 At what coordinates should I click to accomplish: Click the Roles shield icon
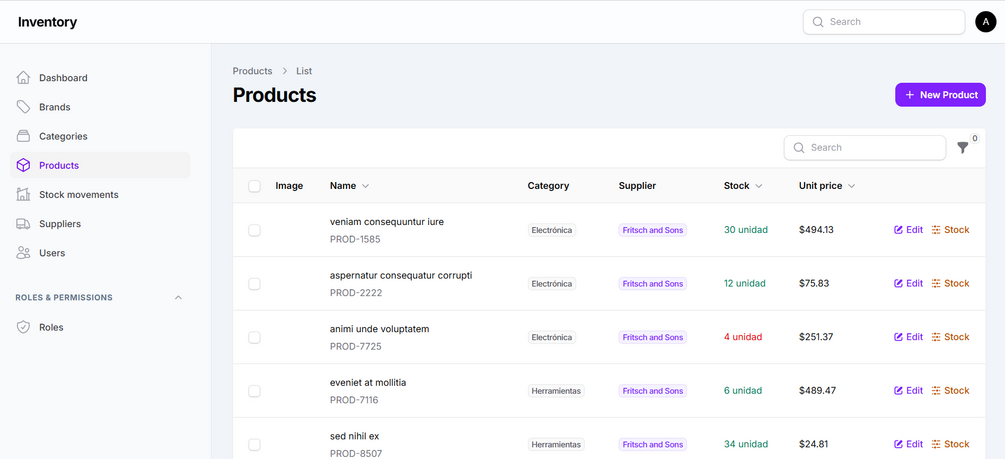[x=23, y=327]
